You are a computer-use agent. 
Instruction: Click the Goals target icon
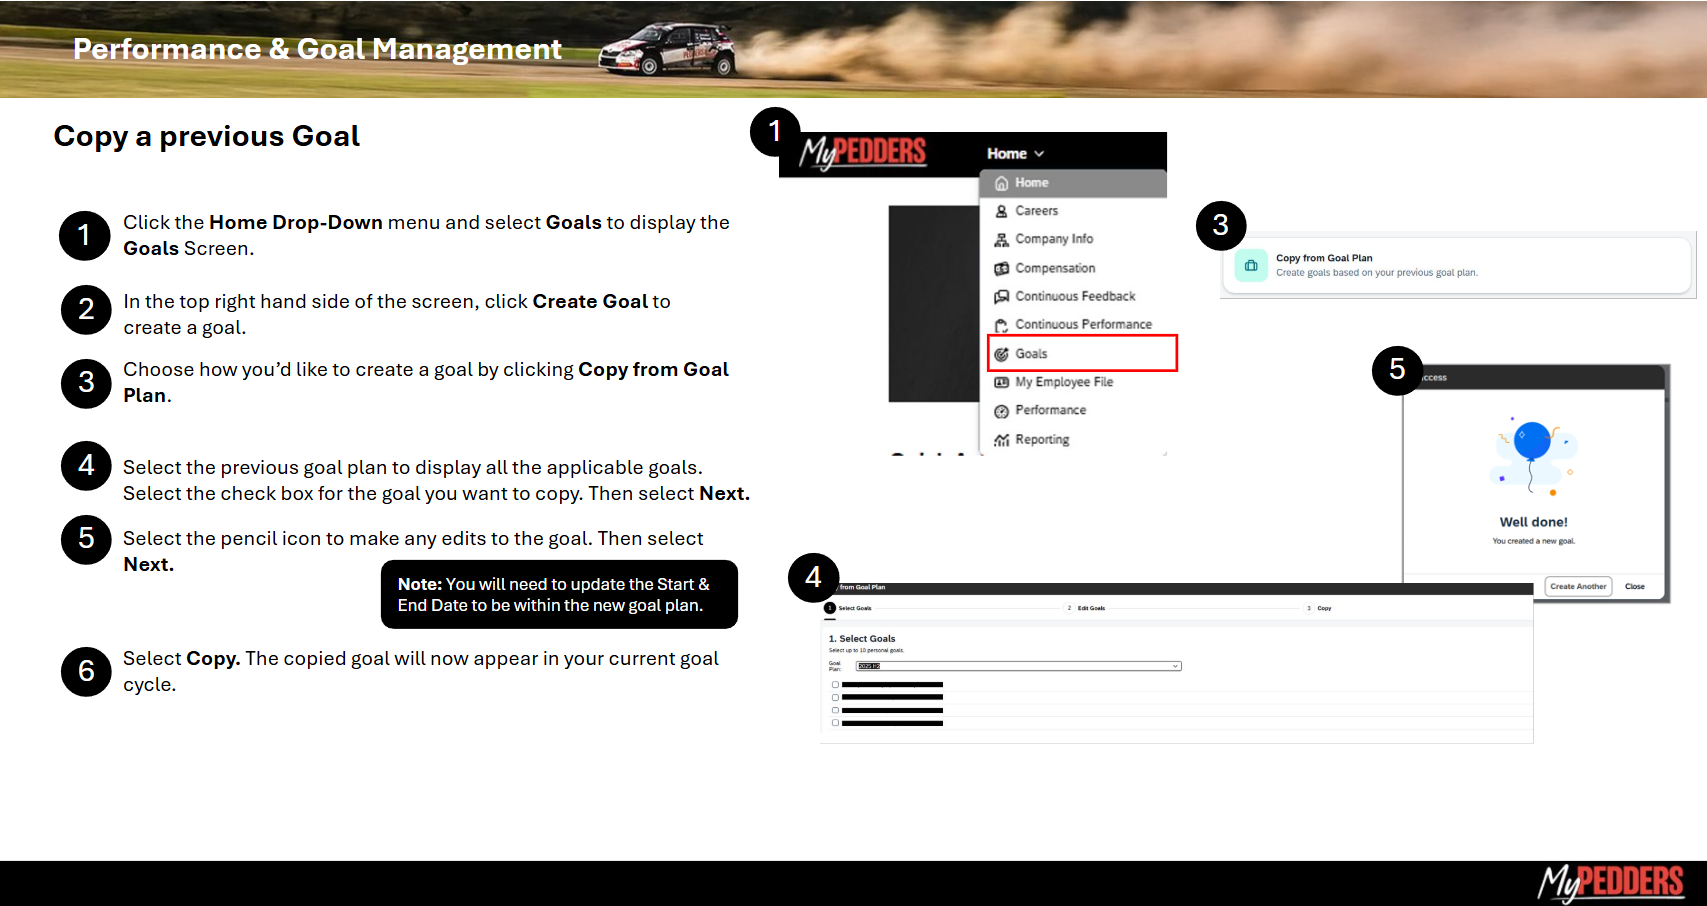point(1001,354)
